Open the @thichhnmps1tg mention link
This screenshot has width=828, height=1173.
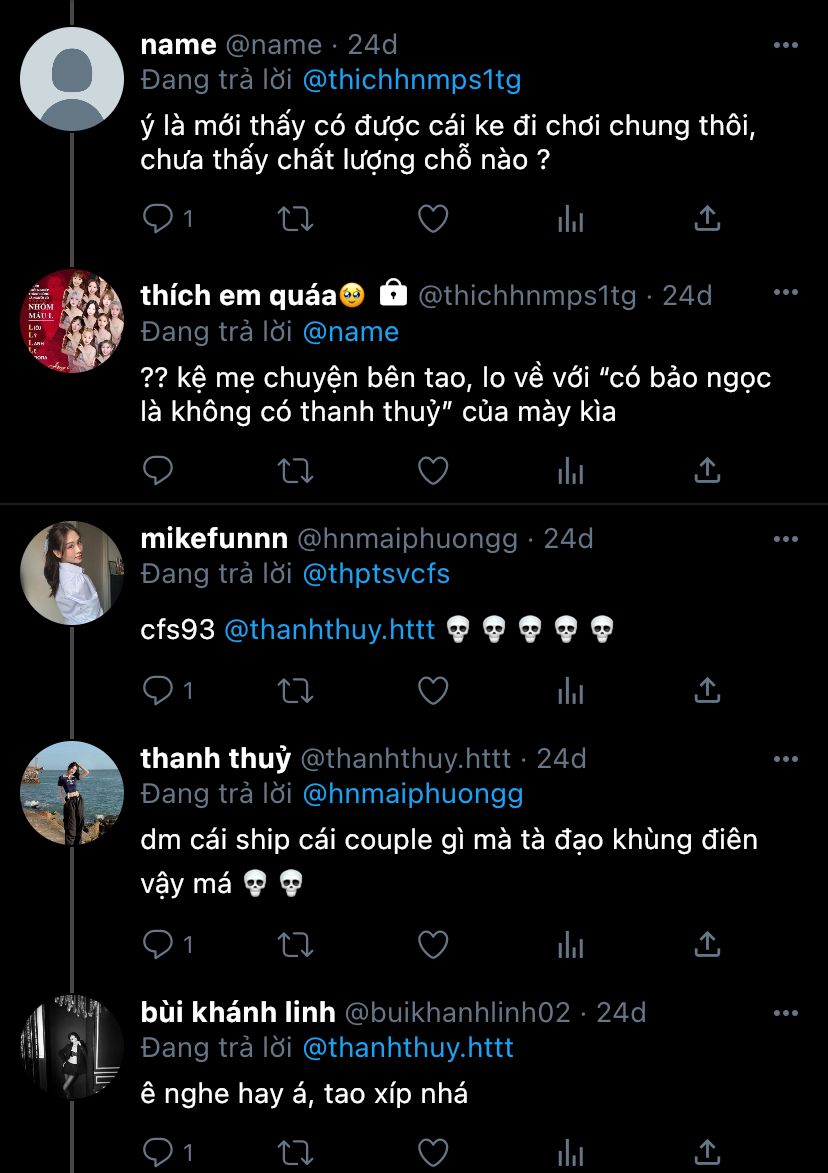(411, 80)
